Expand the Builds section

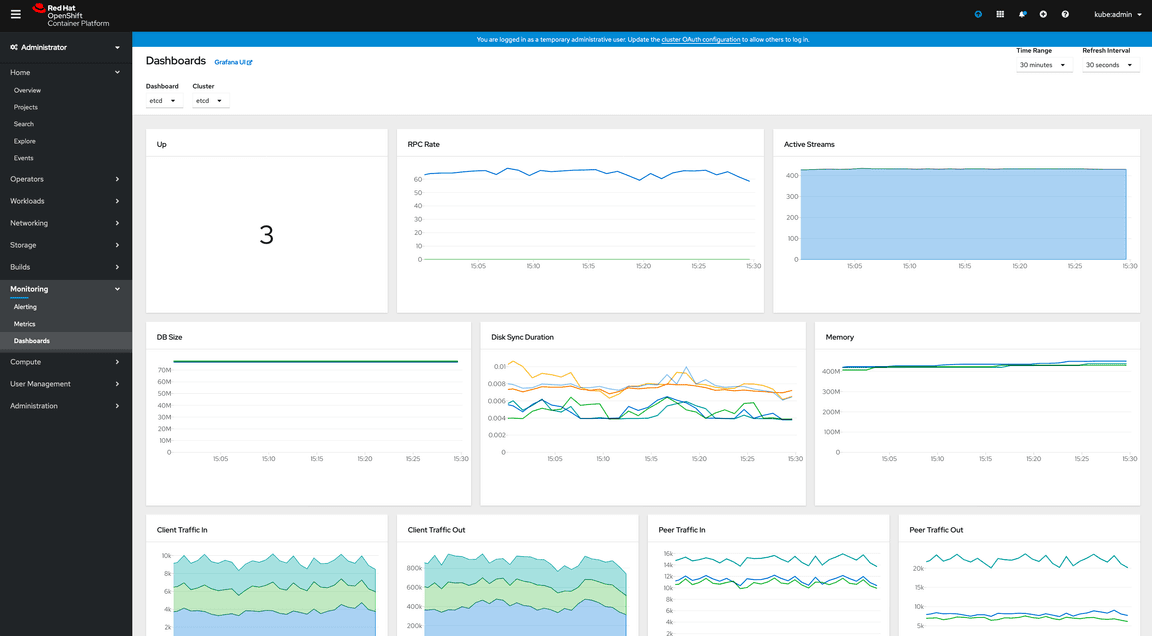[x=65, y=267]
